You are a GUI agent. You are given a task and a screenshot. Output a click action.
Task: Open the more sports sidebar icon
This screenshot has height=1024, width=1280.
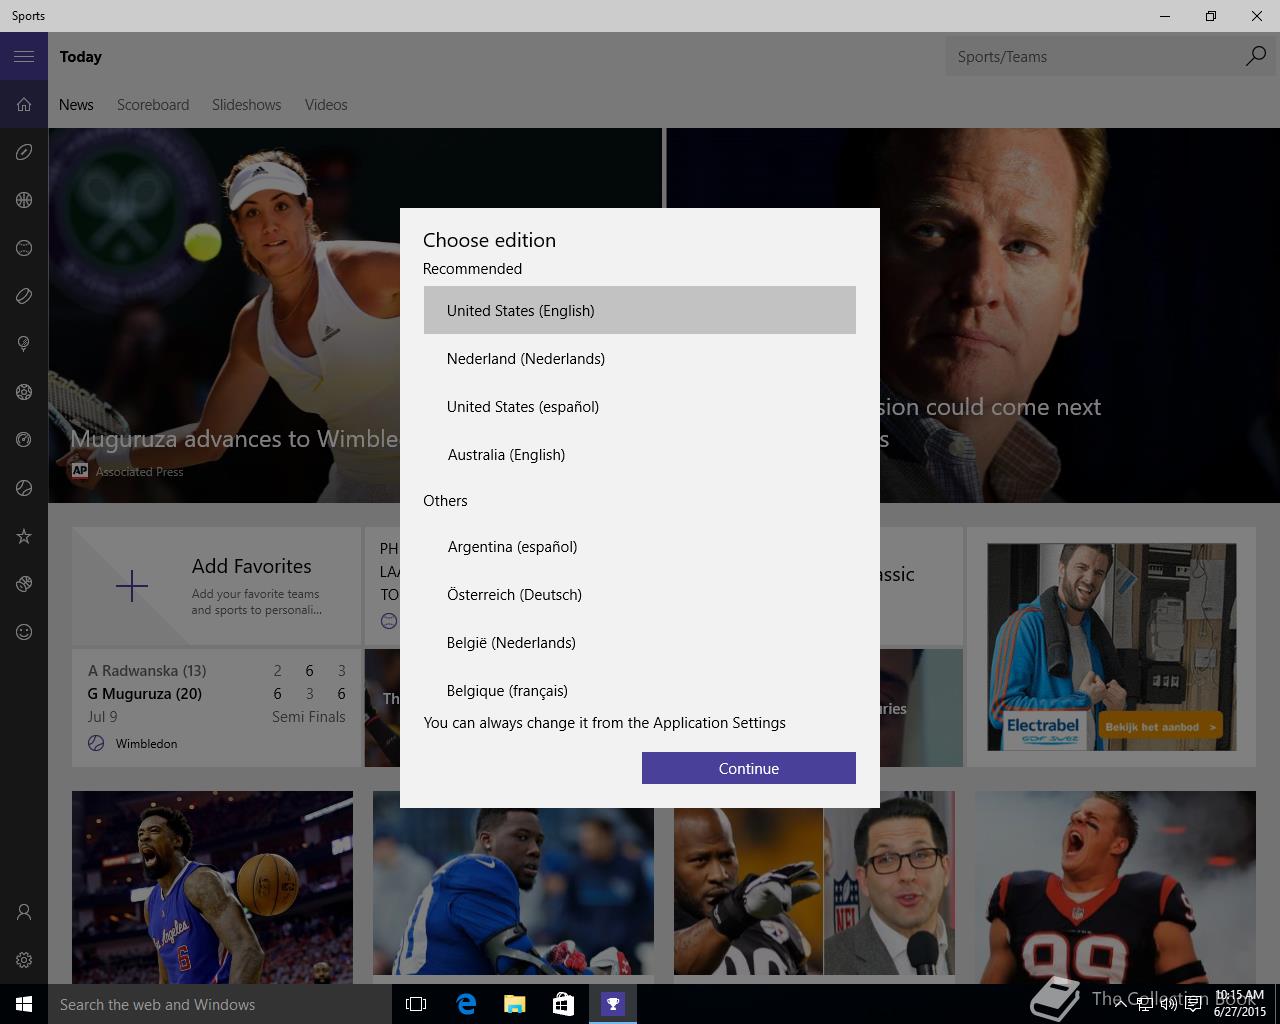pos(24,584)
